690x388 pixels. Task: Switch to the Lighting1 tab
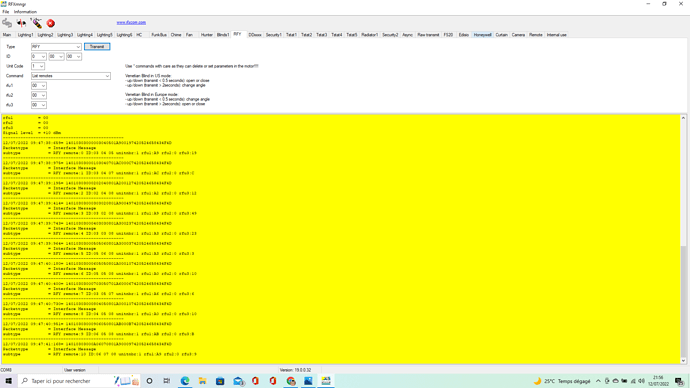coord(25,35)
